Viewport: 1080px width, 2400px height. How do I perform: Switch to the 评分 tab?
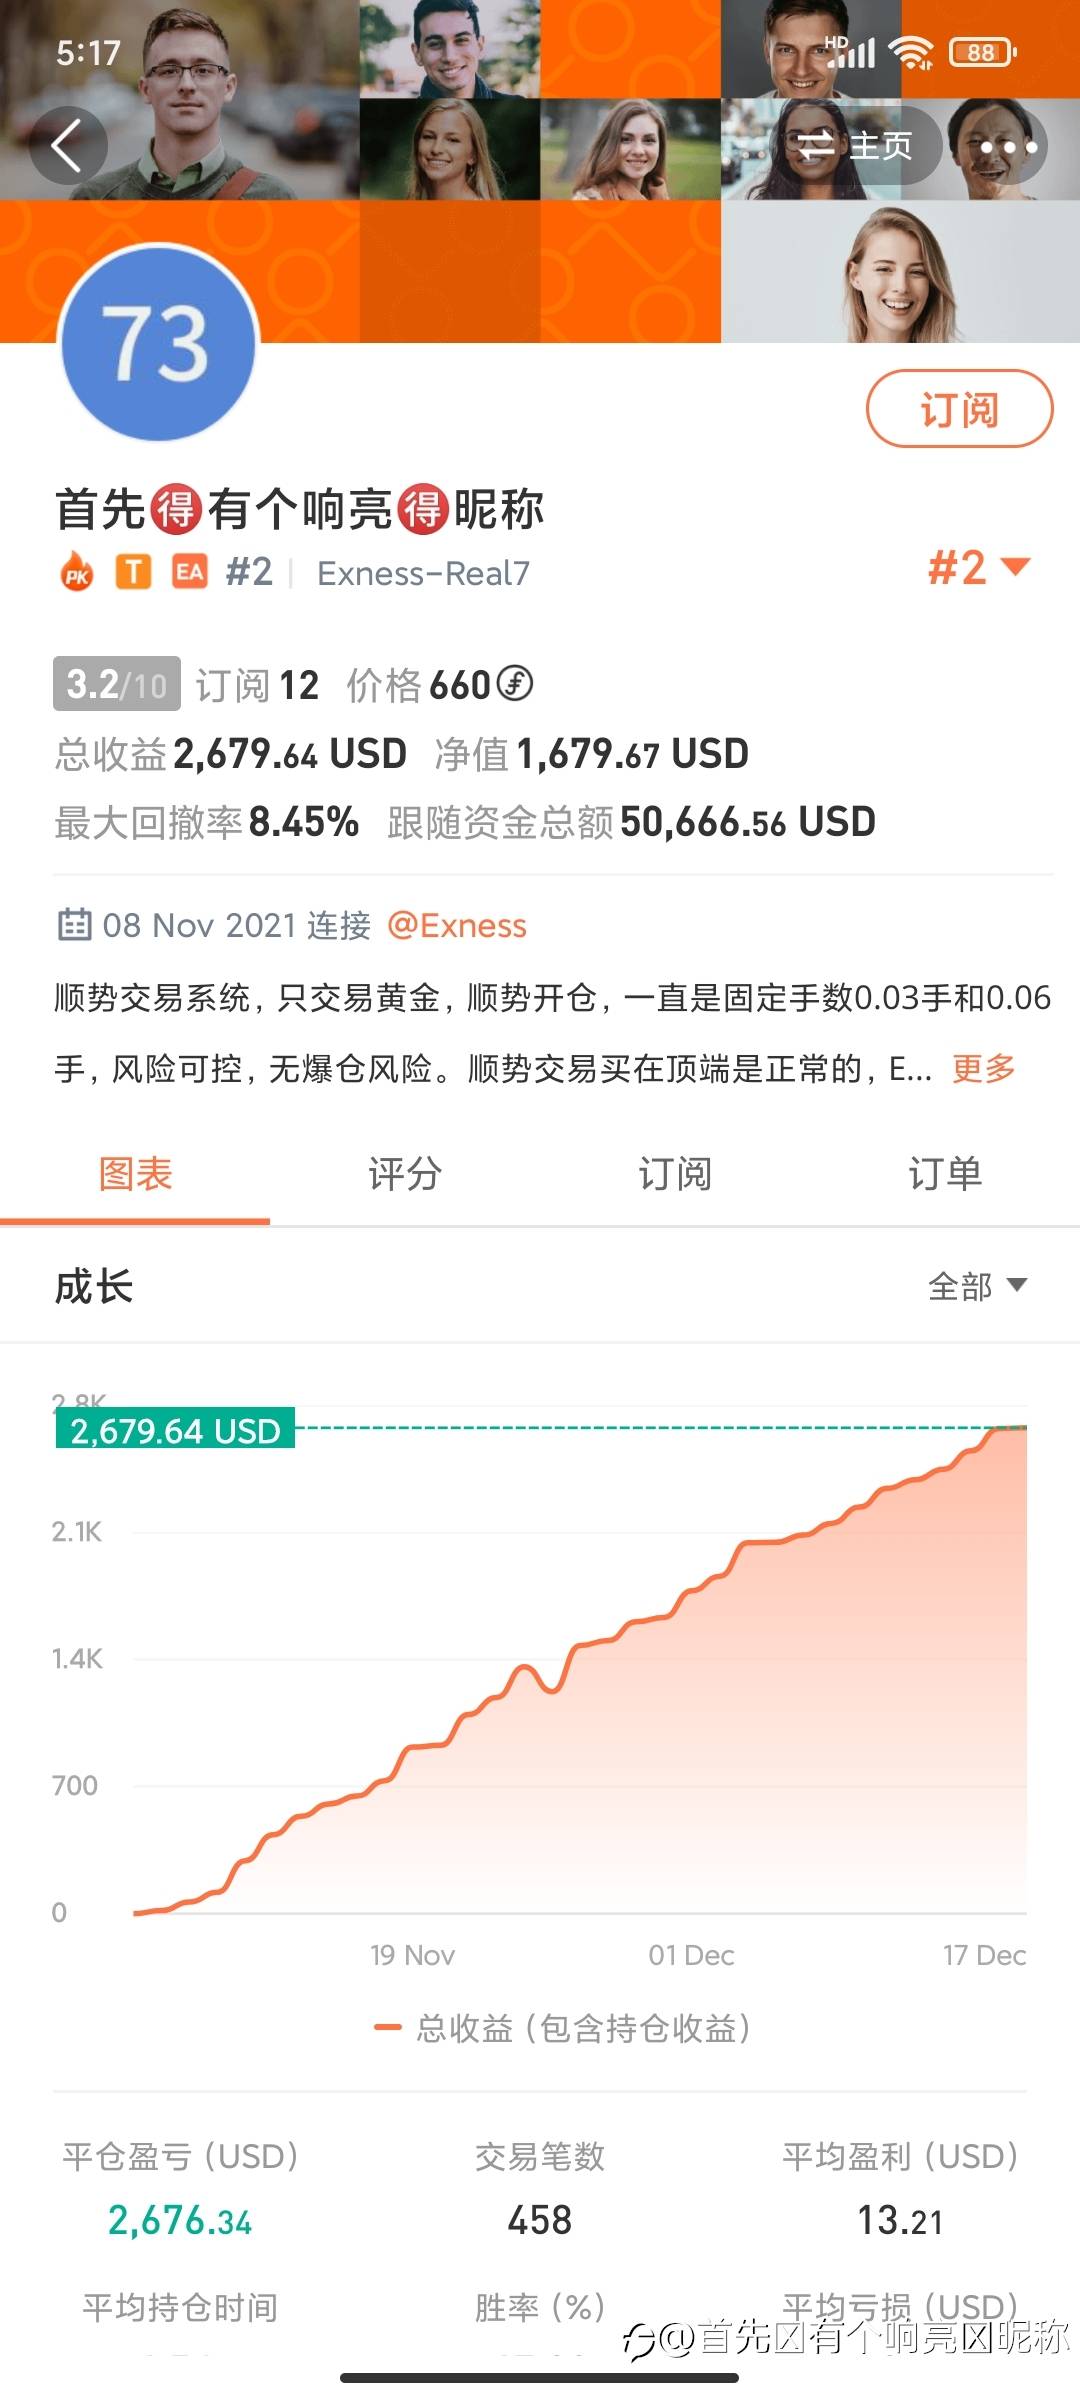coord(405,1174)
